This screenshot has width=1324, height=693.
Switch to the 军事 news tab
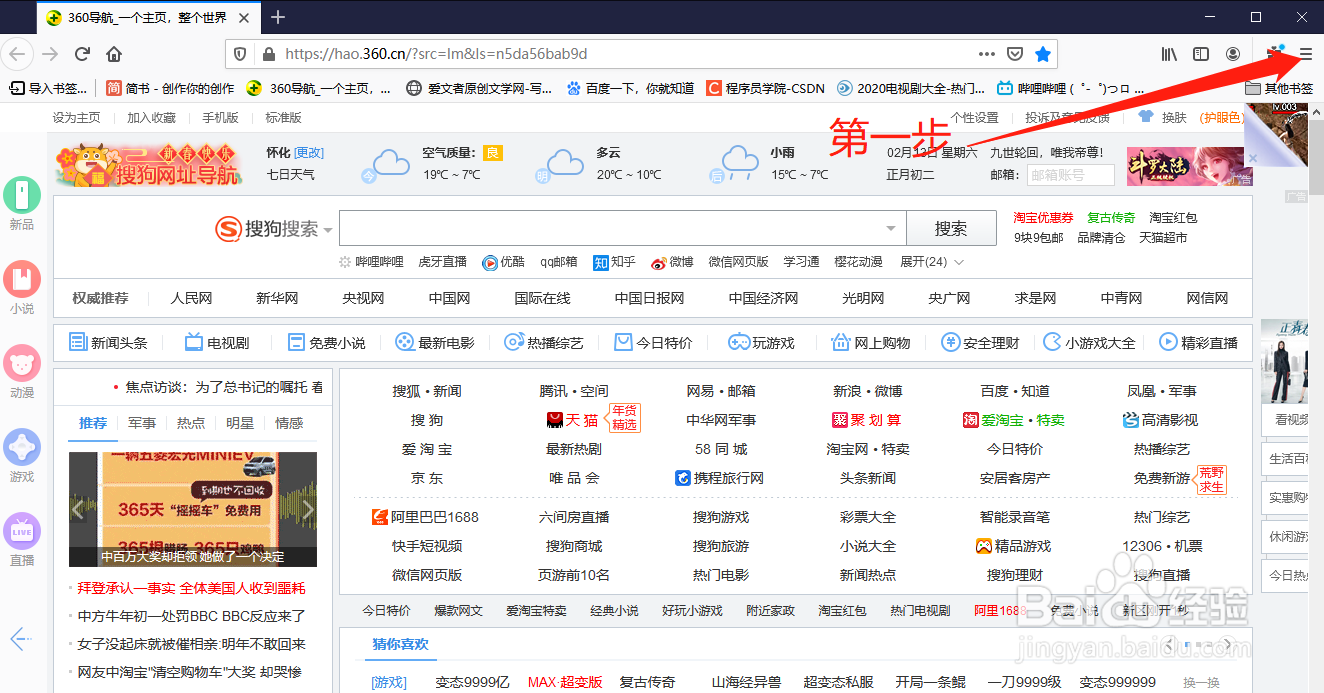point(142,423)
